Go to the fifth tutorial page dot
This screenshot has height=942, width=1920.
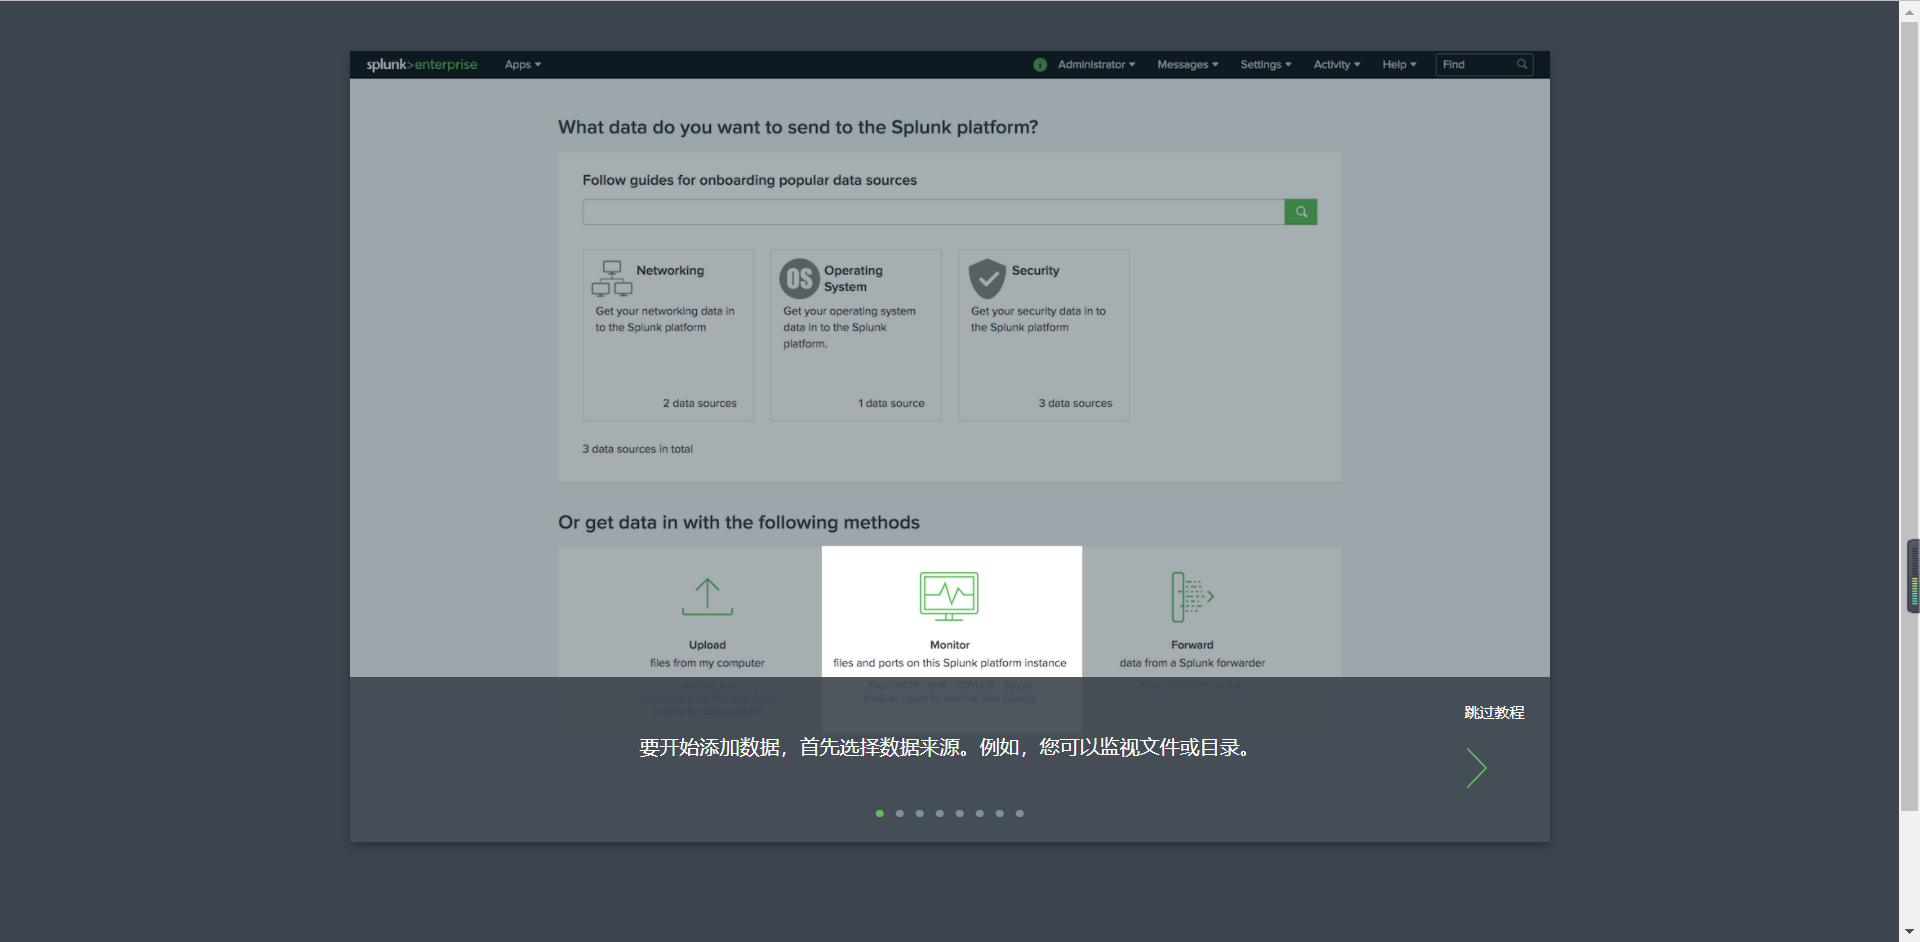tap(960, 814)
